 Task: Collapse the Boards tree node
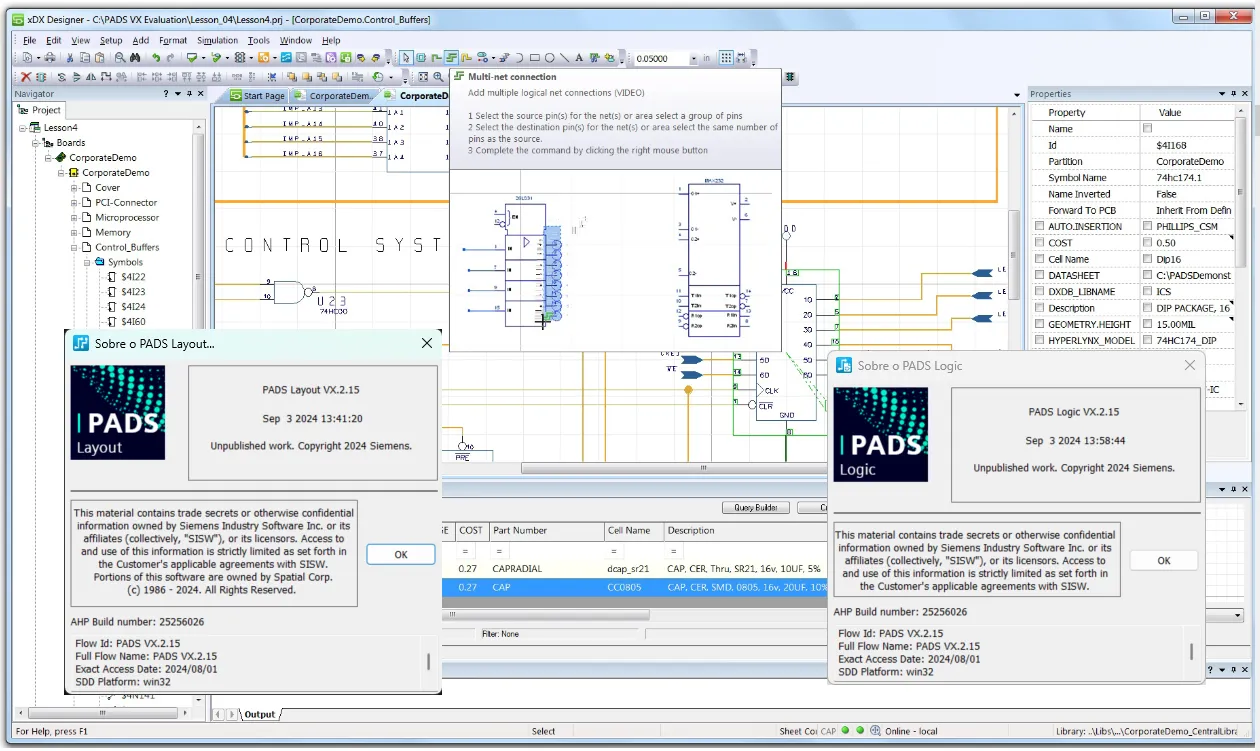point(35,143)
